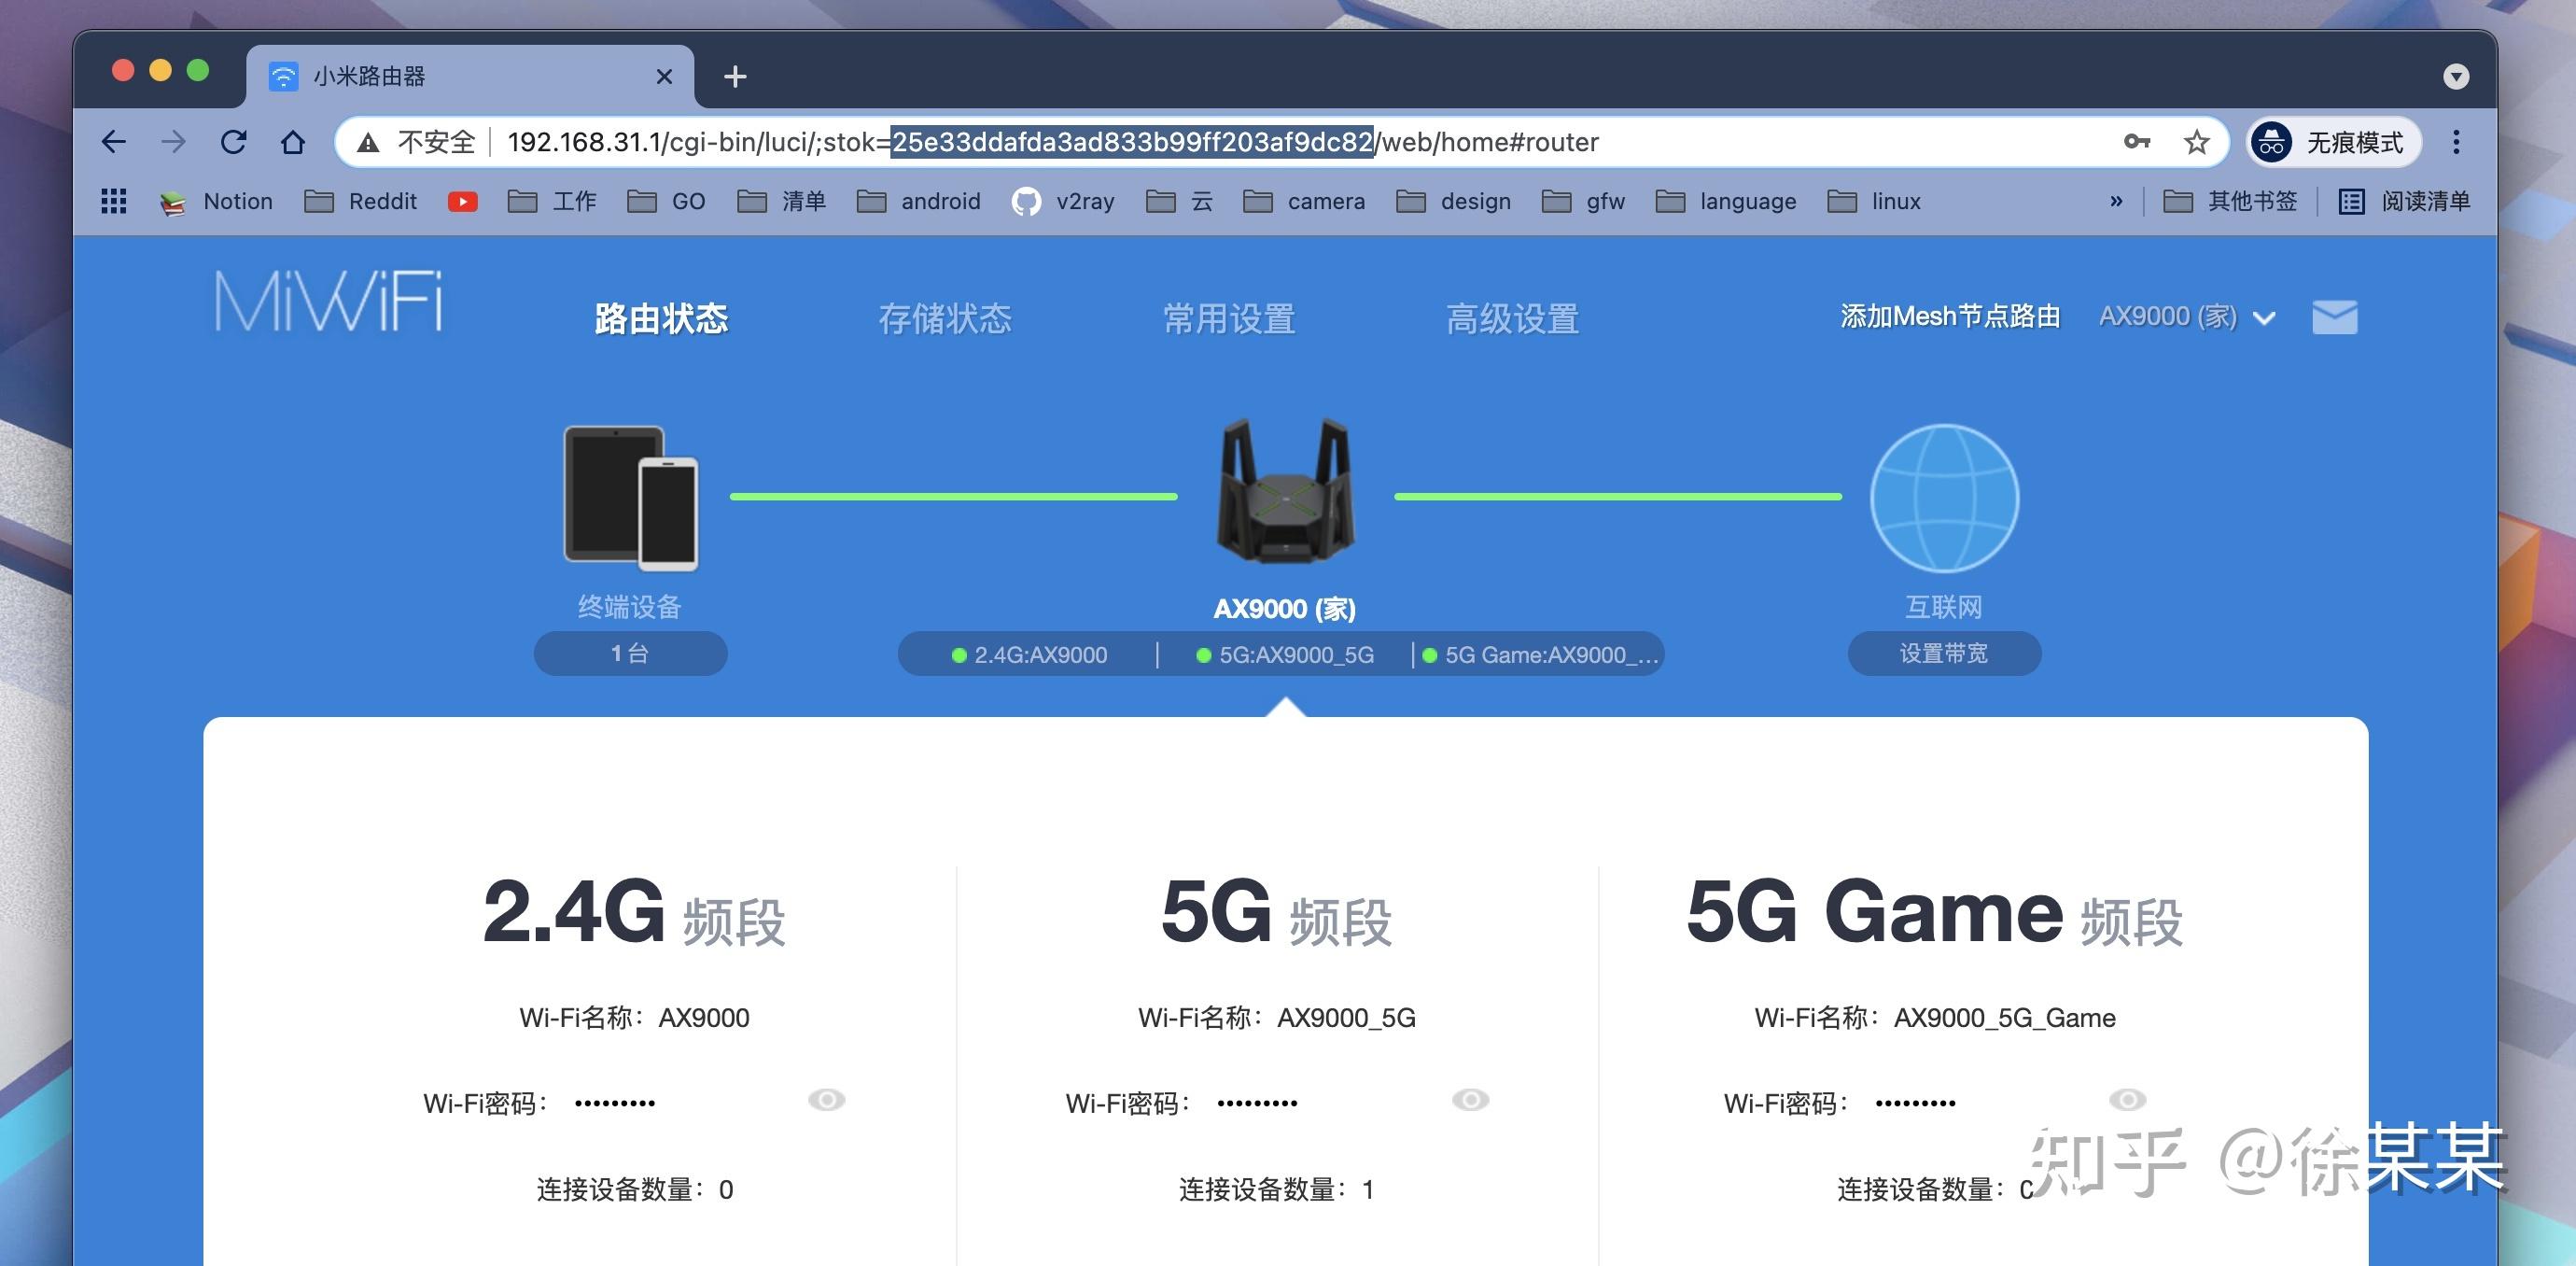Open the language bookmark folder
The width and height of the screenshot is (2576, 1266).
[x=1727, y=201]
